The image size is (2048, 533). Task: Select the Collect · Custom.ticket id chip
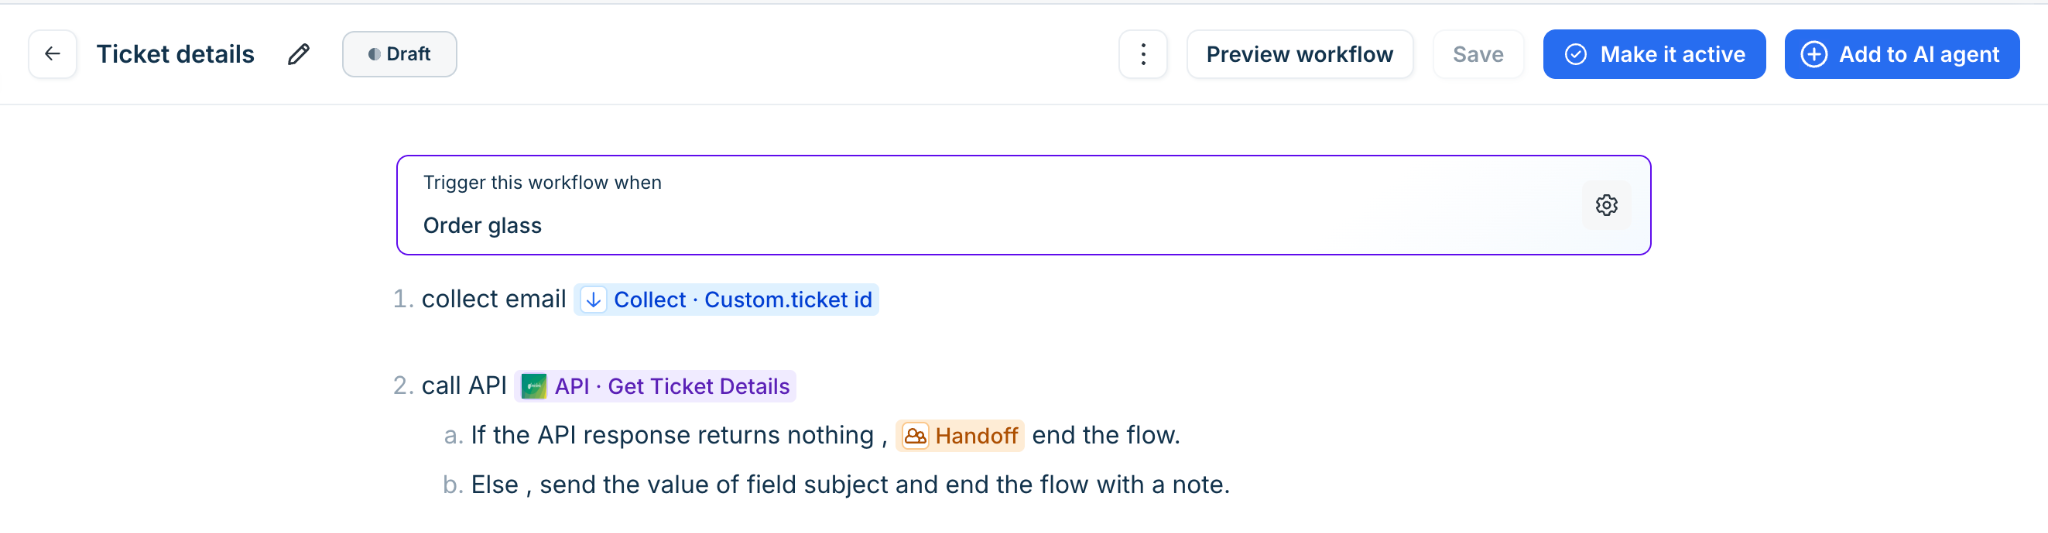click(x=726, y=300)
